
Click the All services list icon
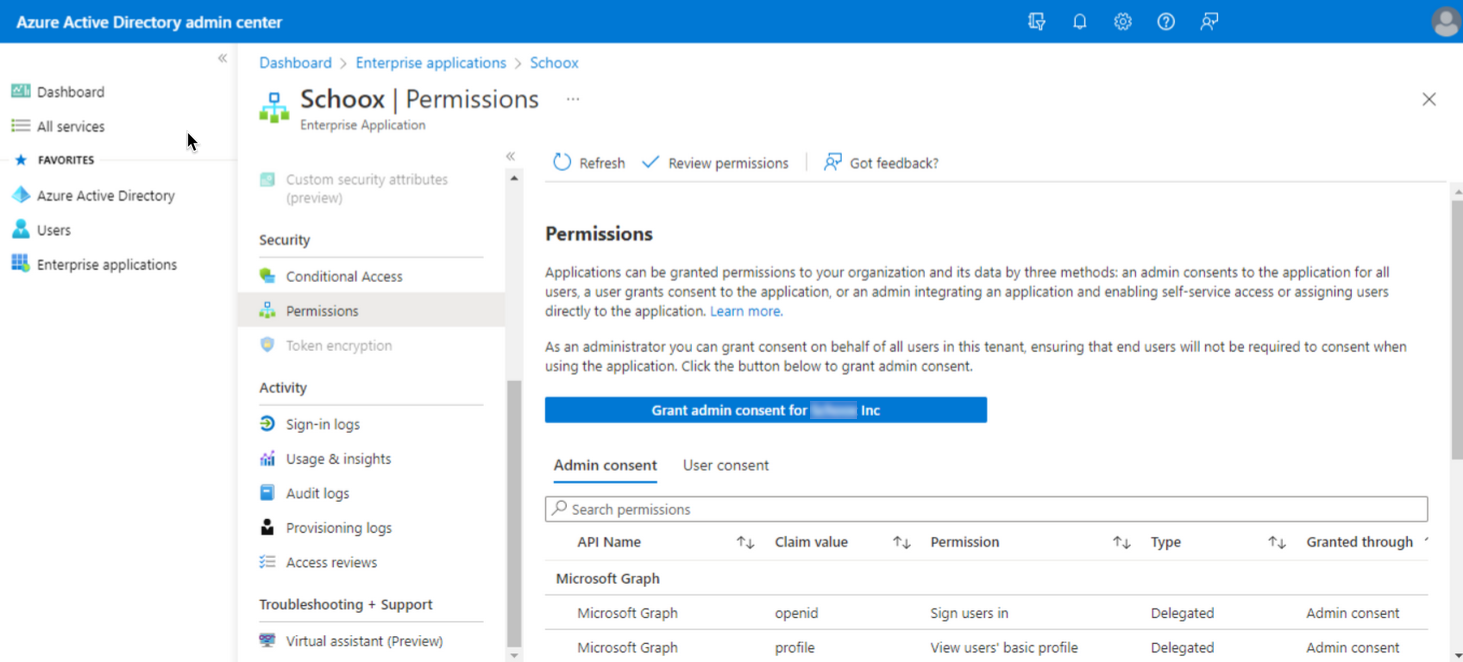coord(20,126)
